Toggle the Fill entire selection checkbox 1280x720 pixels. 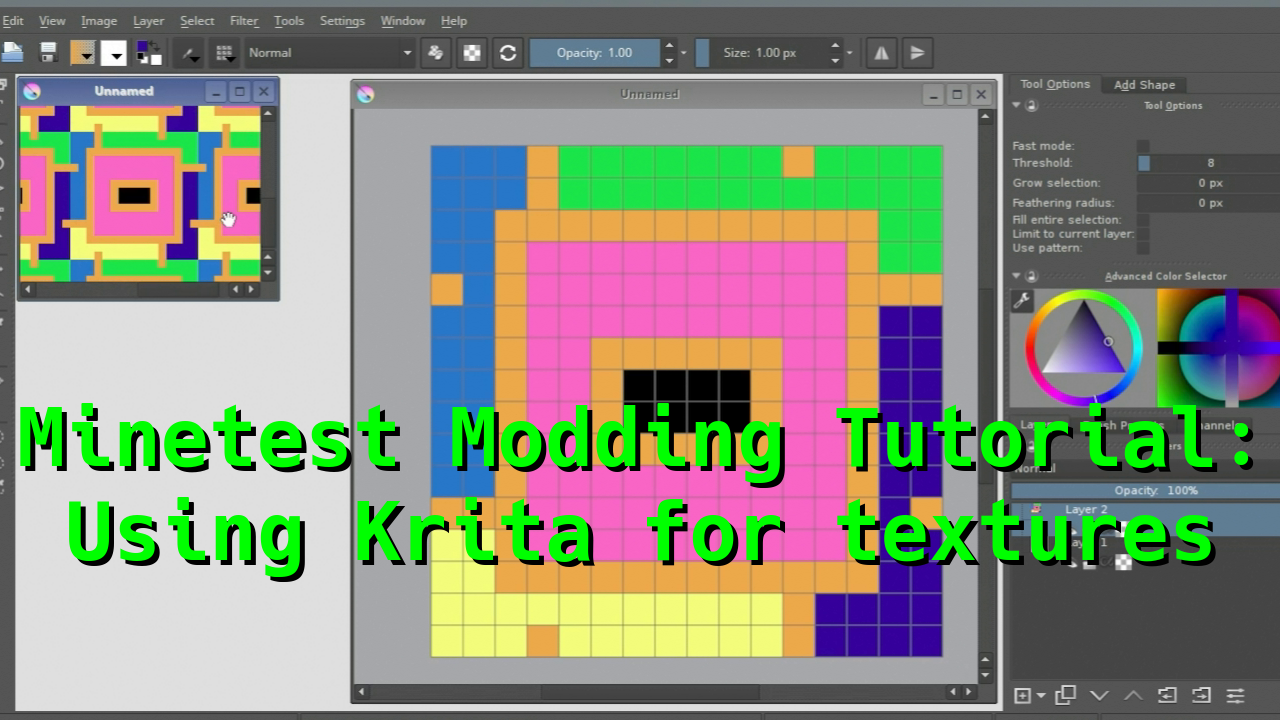1143,220
